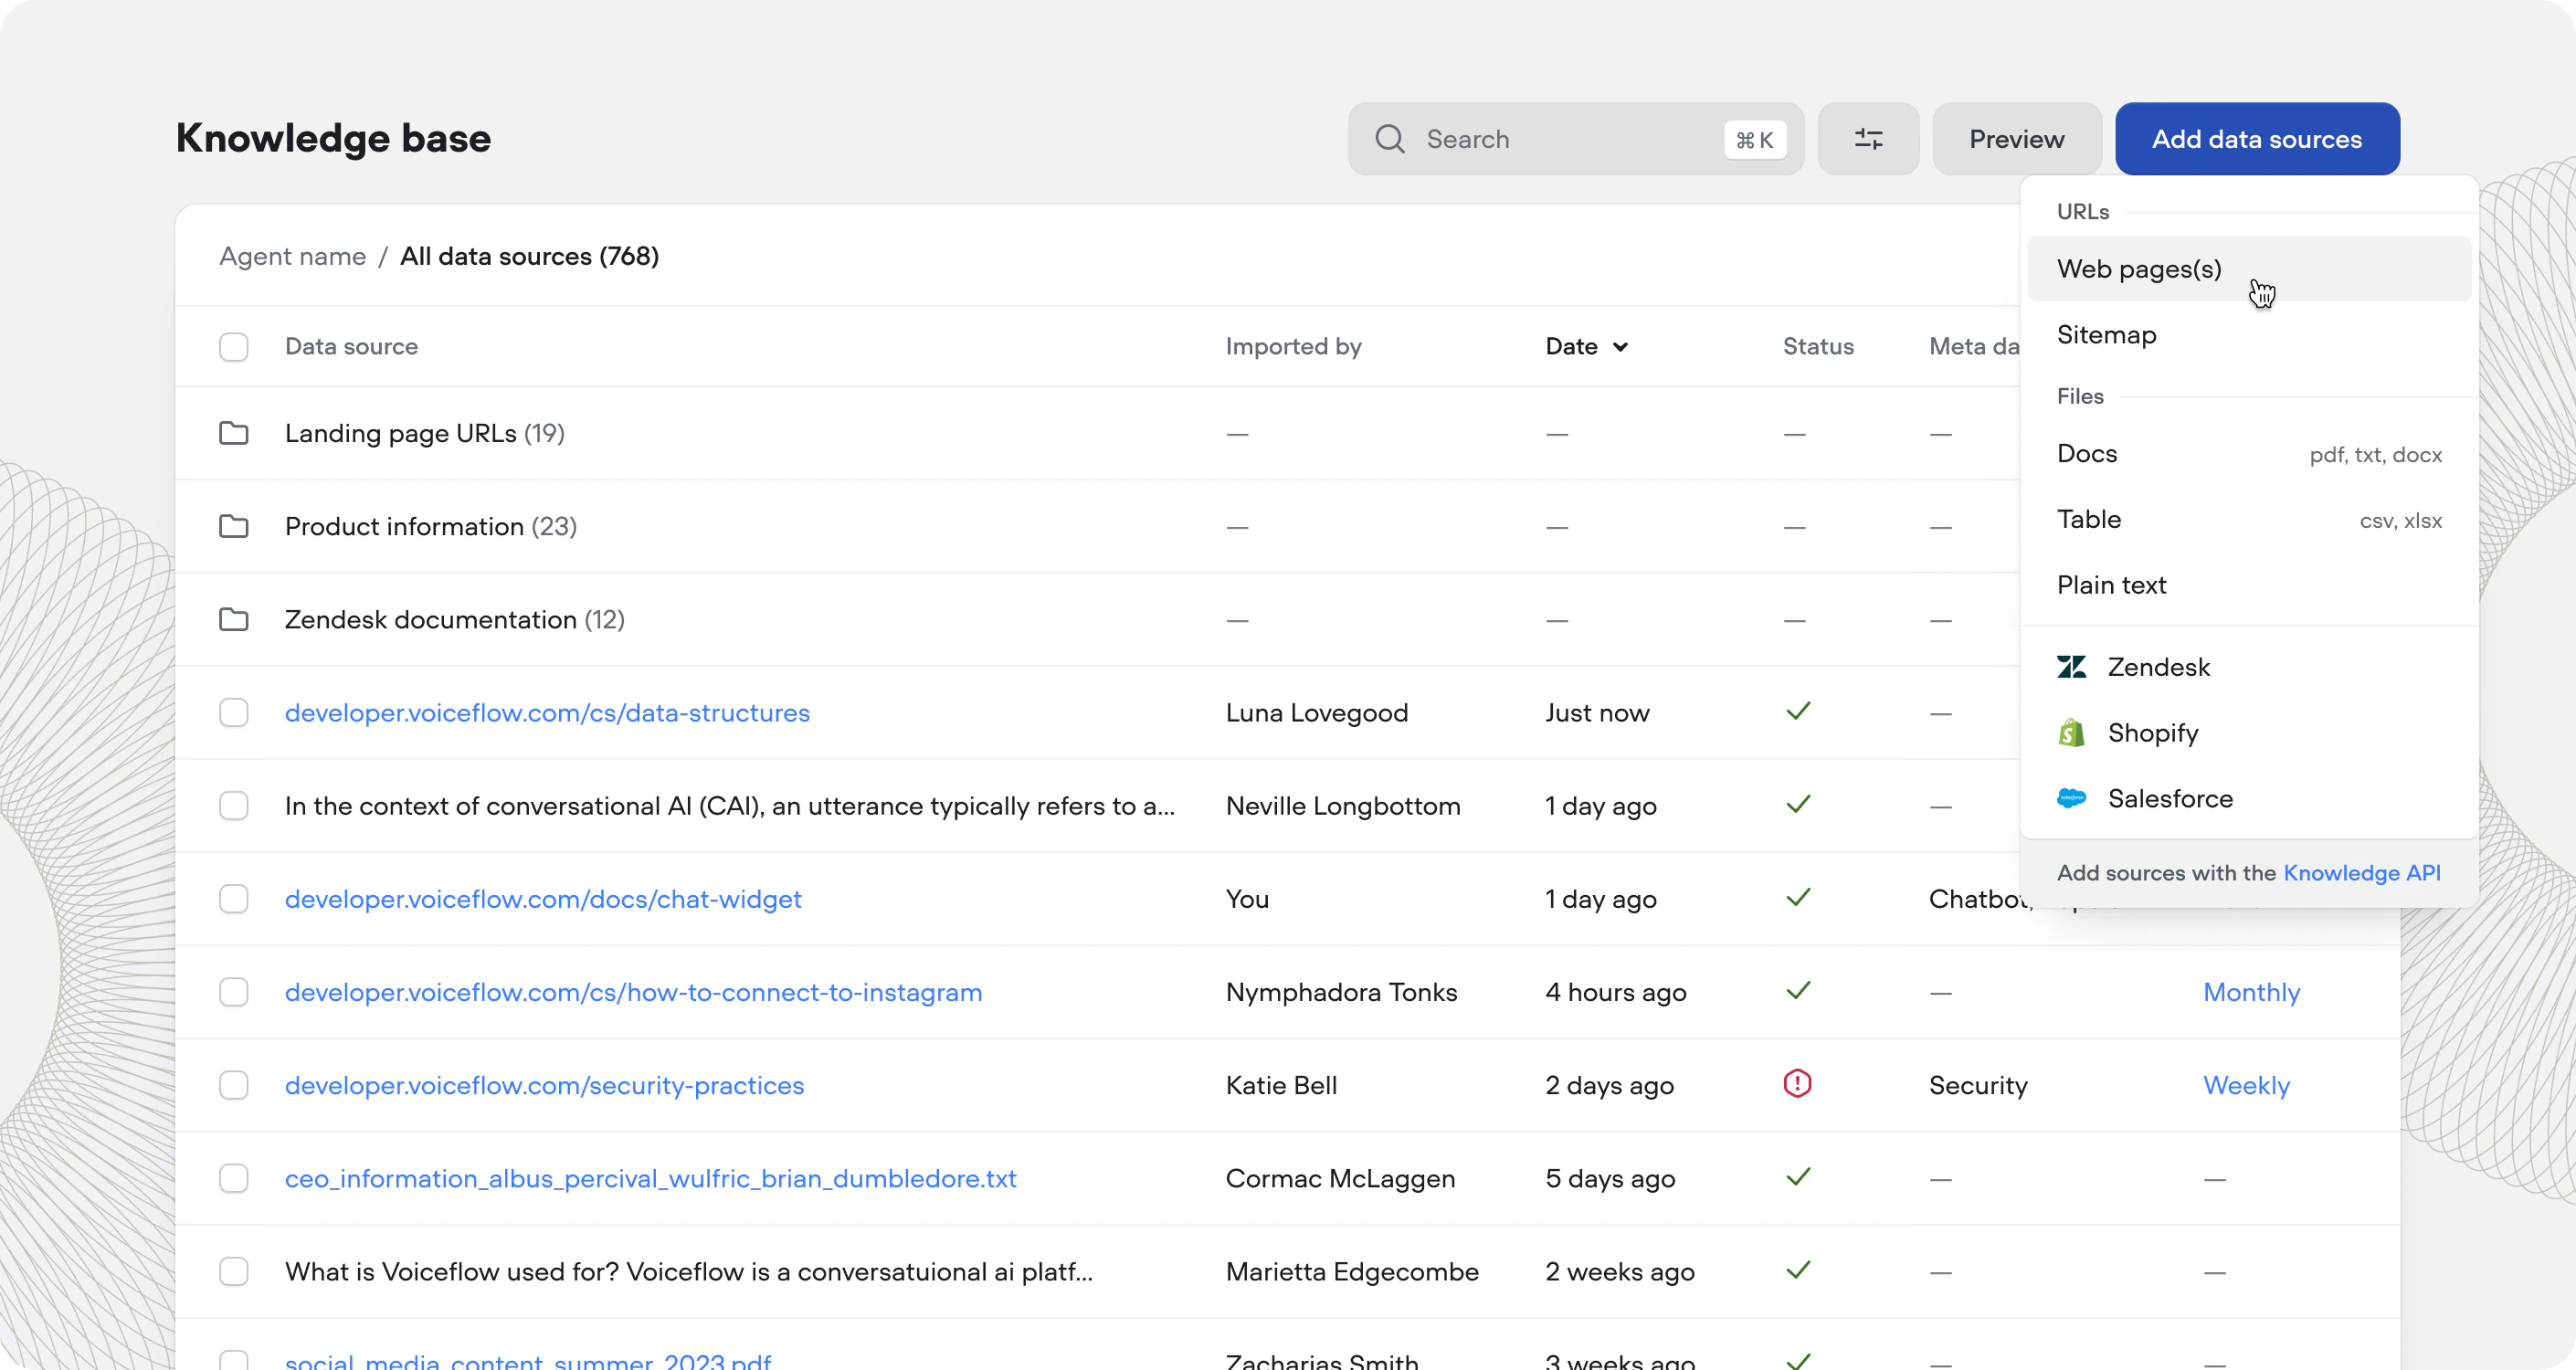Select Zendesk integration from menu
This screenshot has width=2576, height=1370.
2249,667
